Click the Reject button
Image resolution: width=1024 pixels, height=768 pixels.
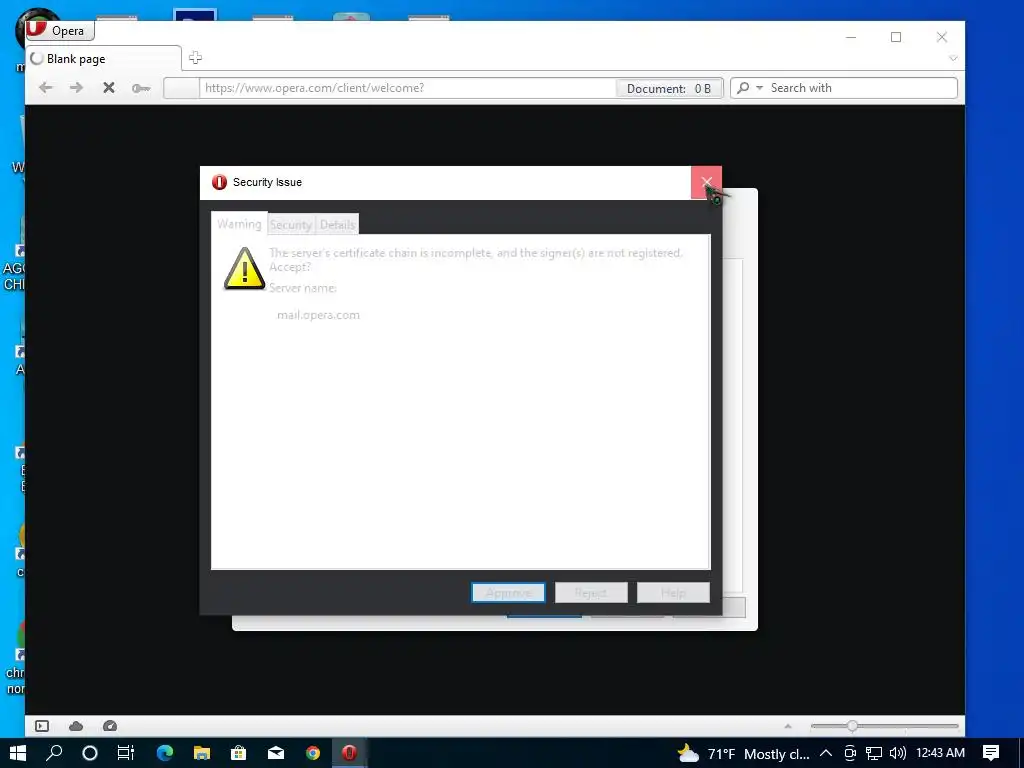[591, 593]
